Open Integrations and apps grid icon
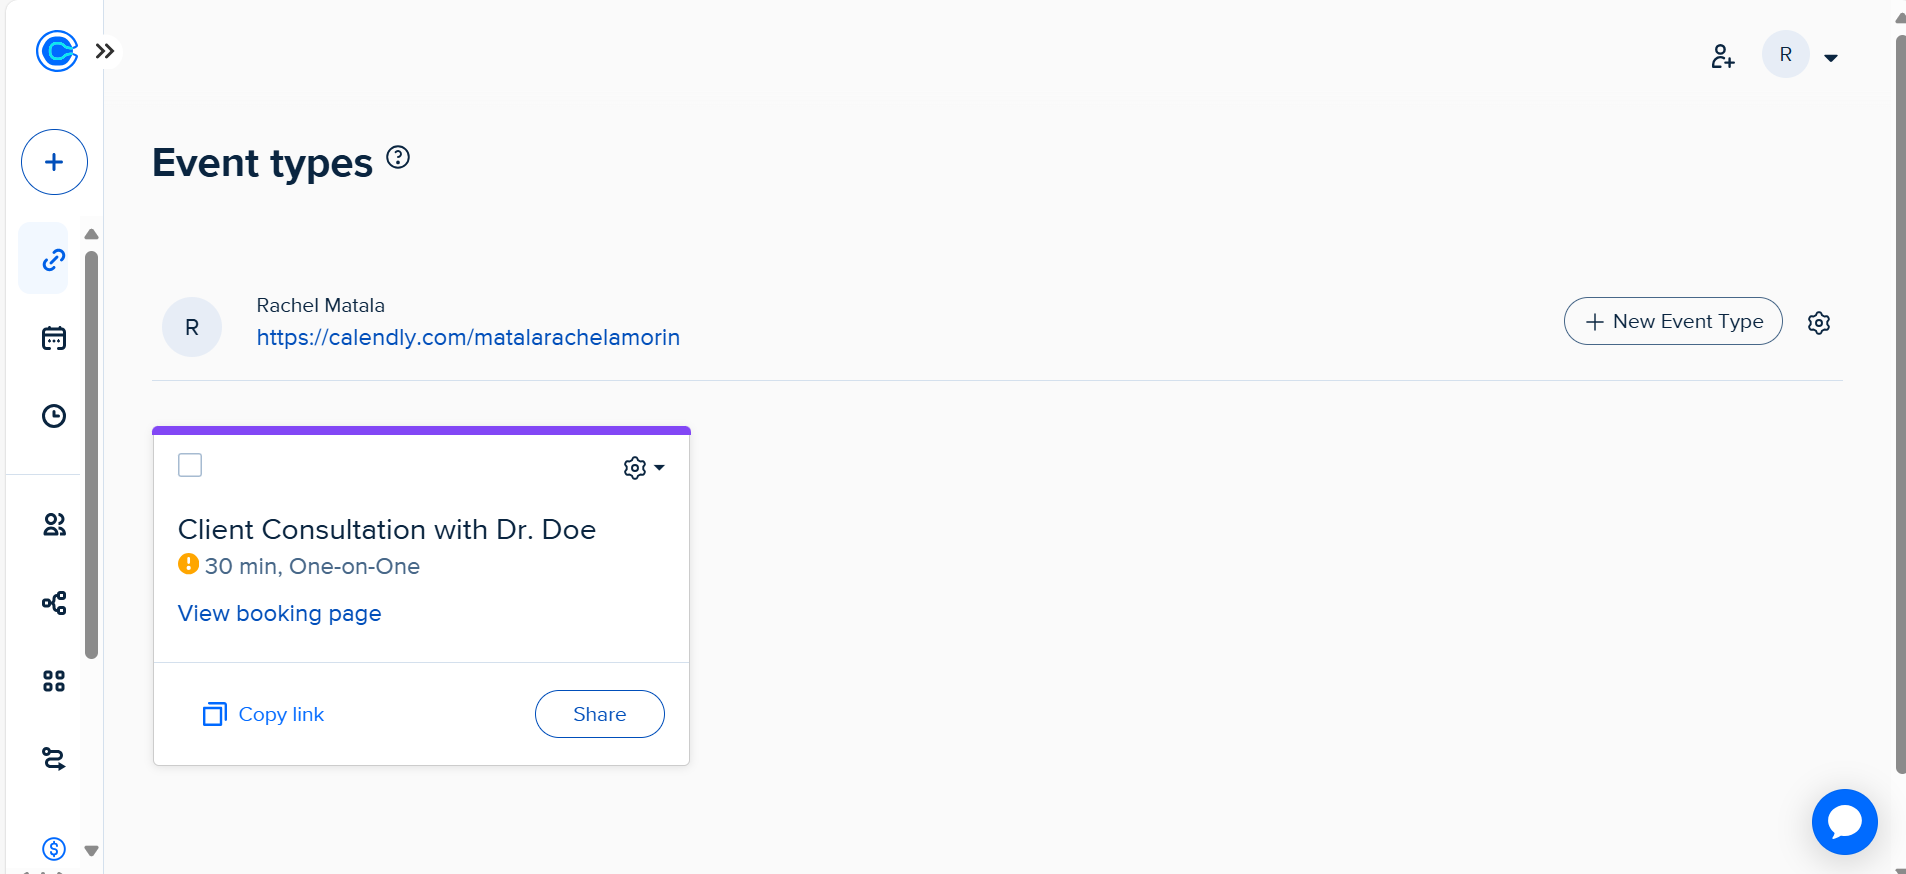This screenshot has height=874, width=1906. click(x=54, y=681)
